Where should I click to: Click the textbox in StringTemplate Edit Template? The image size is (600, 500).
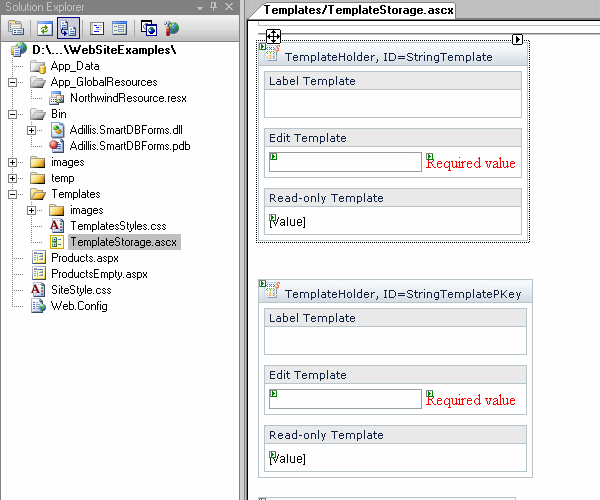tap(345, 162)
